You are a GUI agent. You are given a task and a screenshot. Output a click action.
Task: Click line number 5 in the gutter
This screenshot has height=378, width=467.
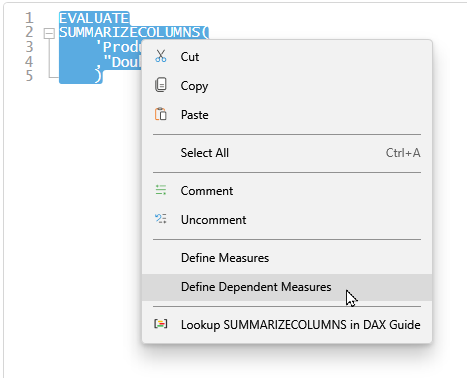[29, 76]
